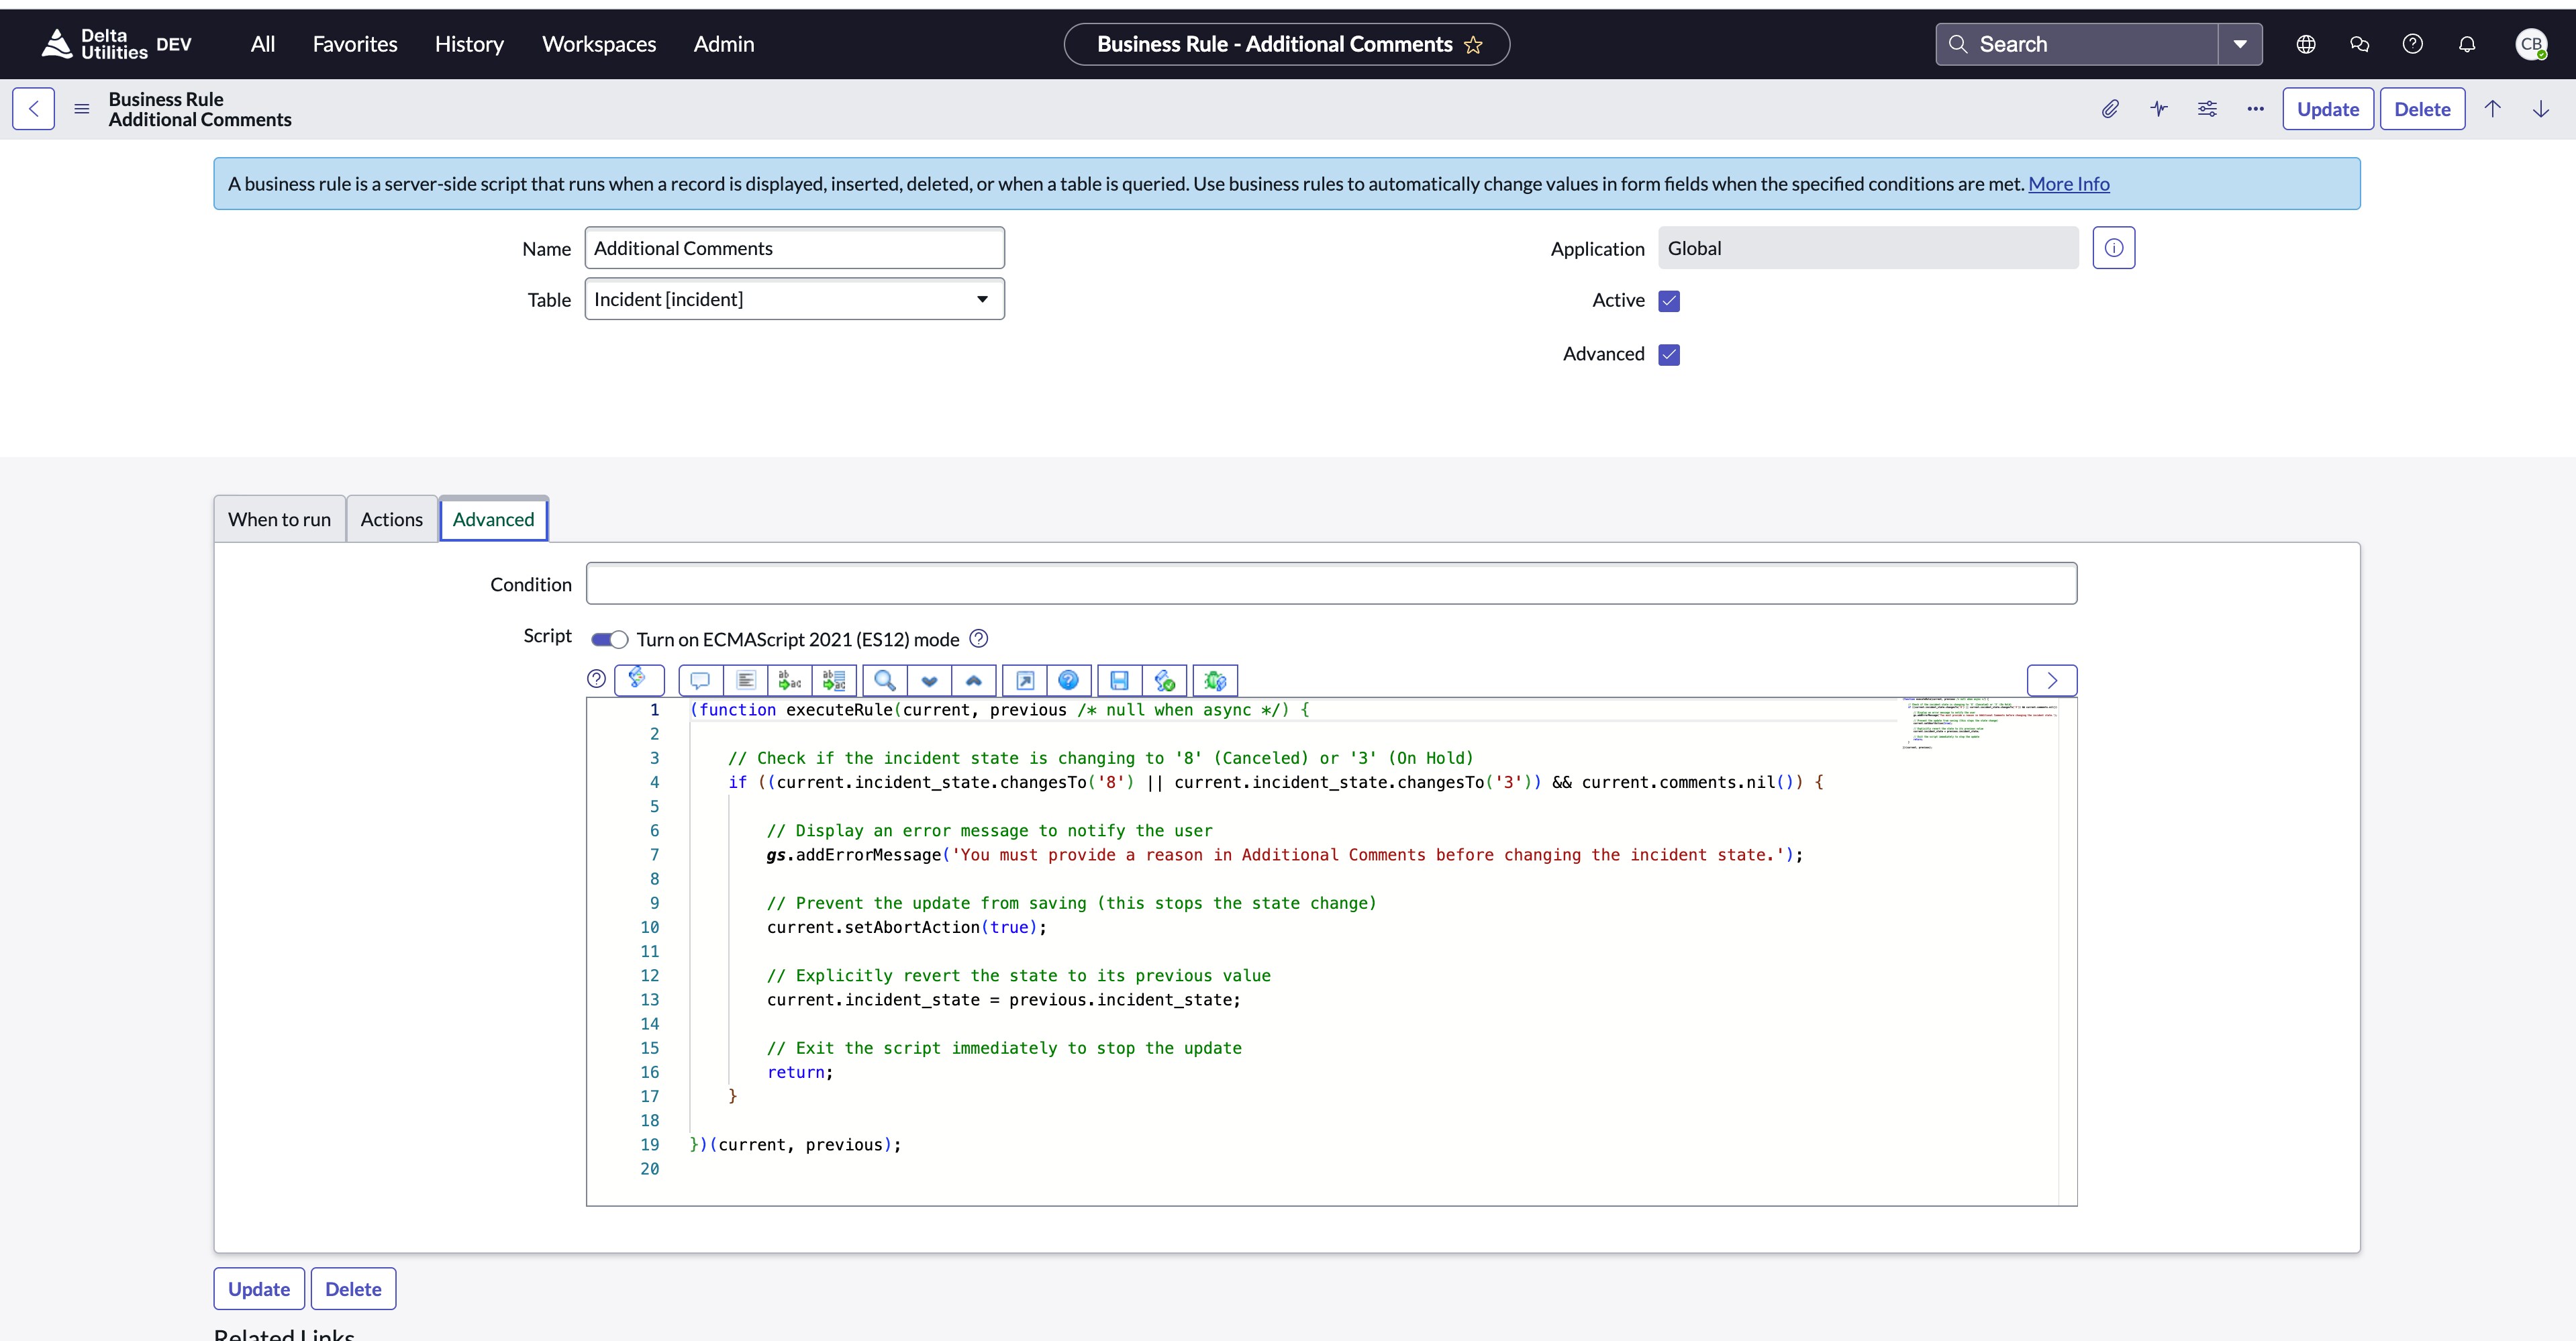Turn off ECMAScript 2021 (ES12) mode toggle

(609, 639)
